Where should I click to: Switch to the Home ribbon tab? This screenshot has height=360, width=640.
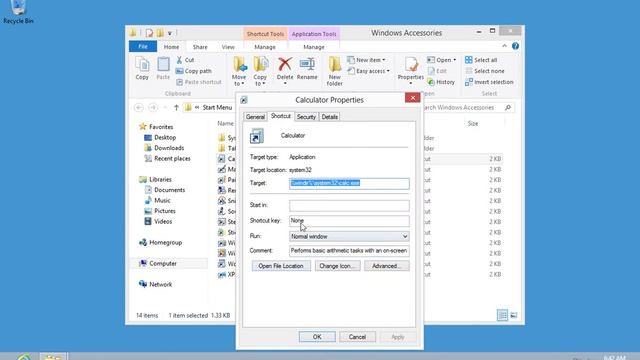pos(171,47)
